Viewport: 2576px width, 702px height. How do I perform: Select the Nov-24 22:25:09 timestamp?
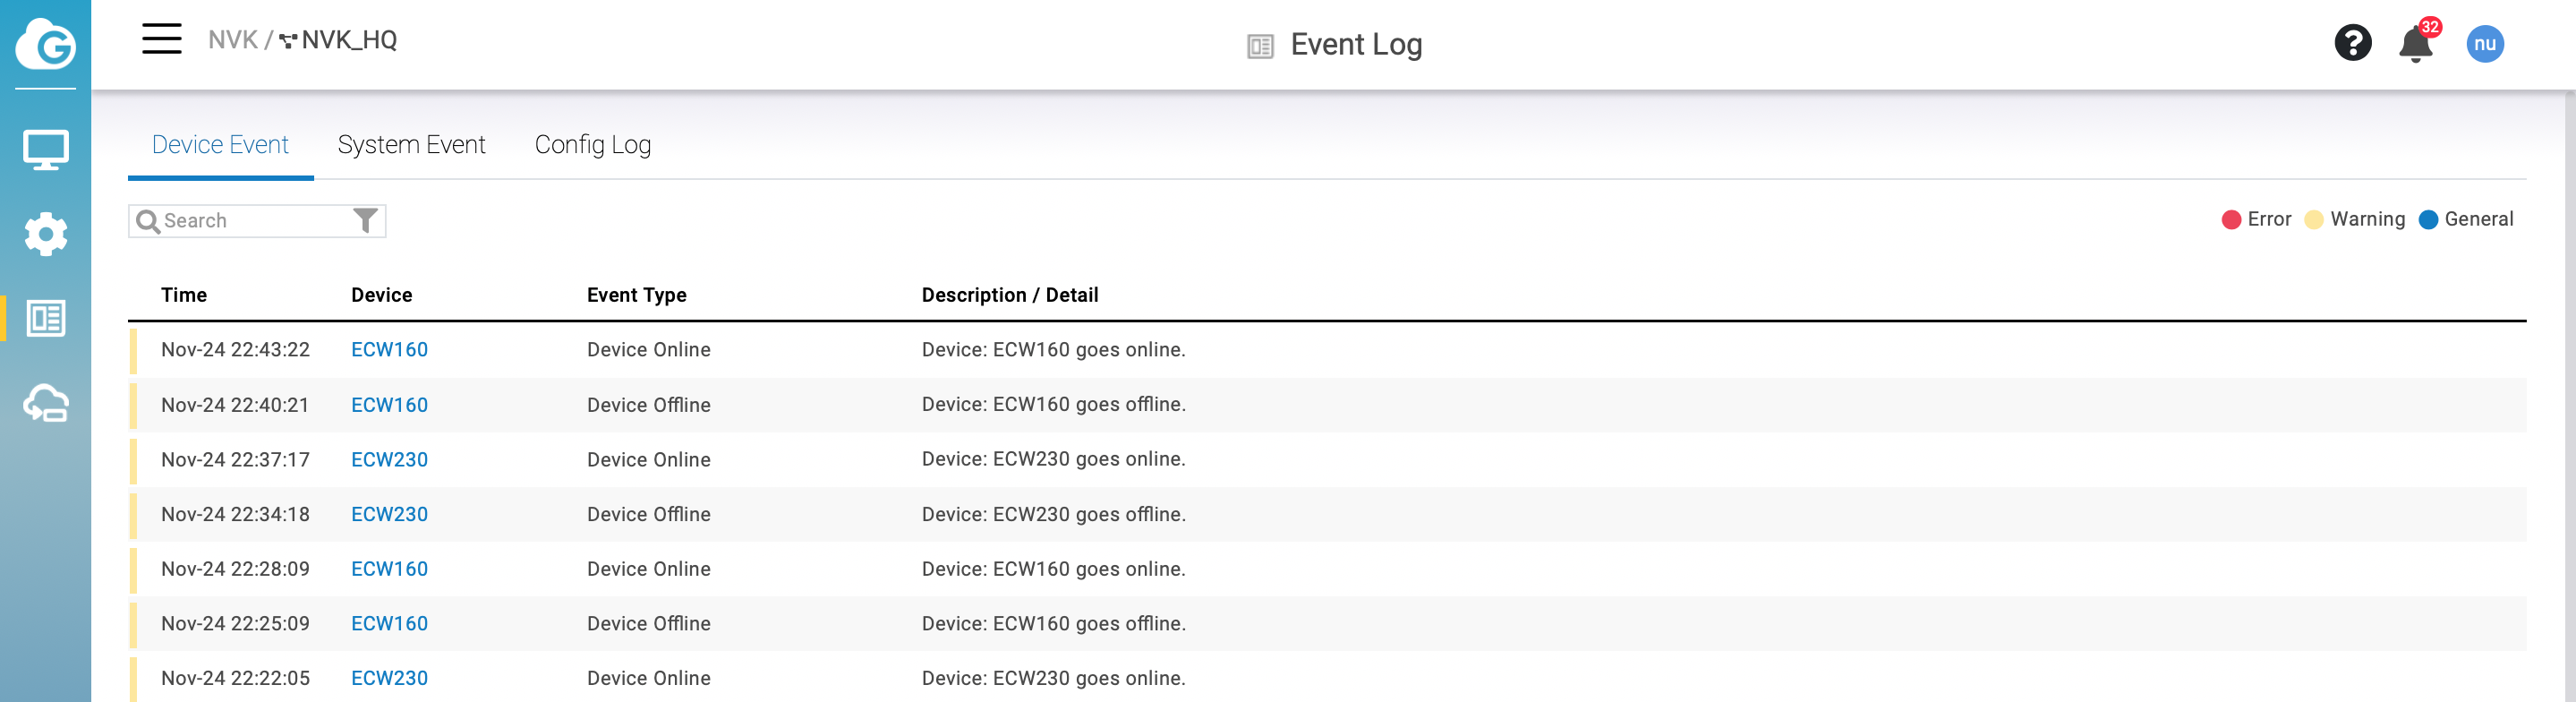coord(235,624)
